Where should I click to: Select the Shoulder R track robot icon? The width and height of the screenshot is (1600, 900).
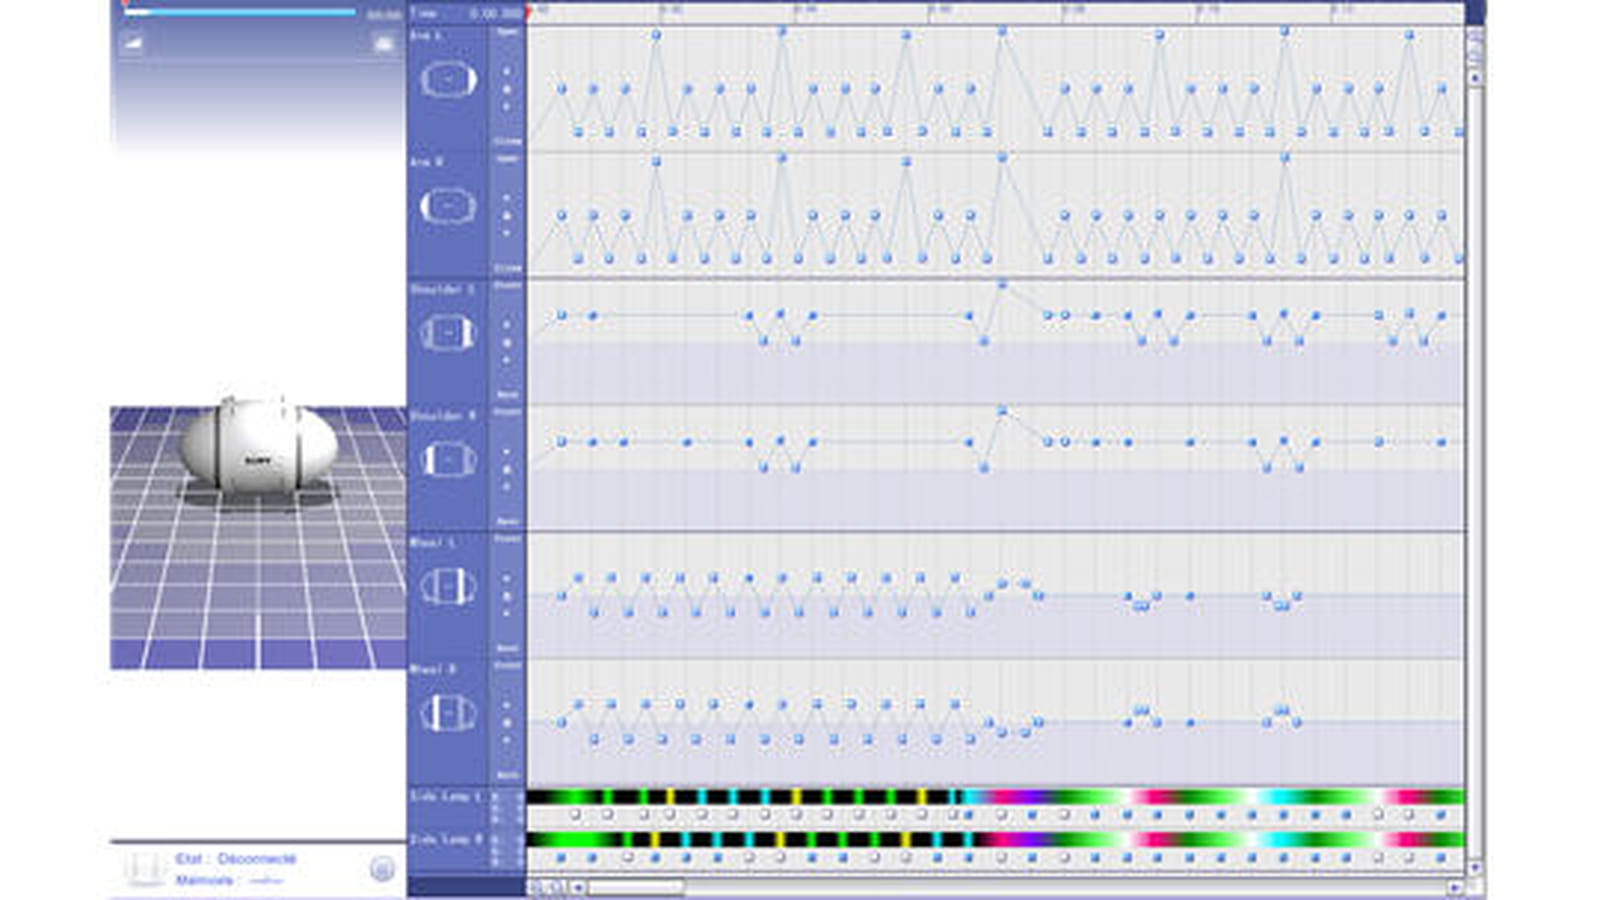(x=448, y=460)
